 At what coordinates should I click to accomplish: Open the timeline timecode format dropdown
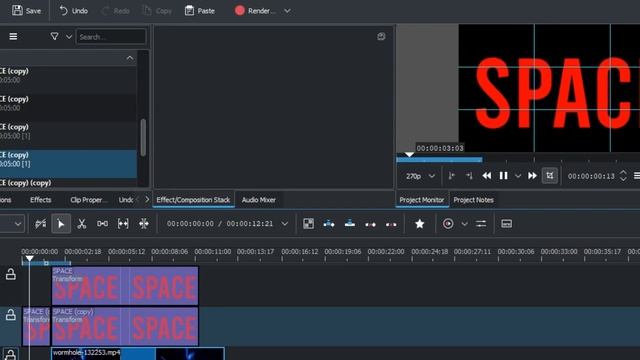coord(284,224)
